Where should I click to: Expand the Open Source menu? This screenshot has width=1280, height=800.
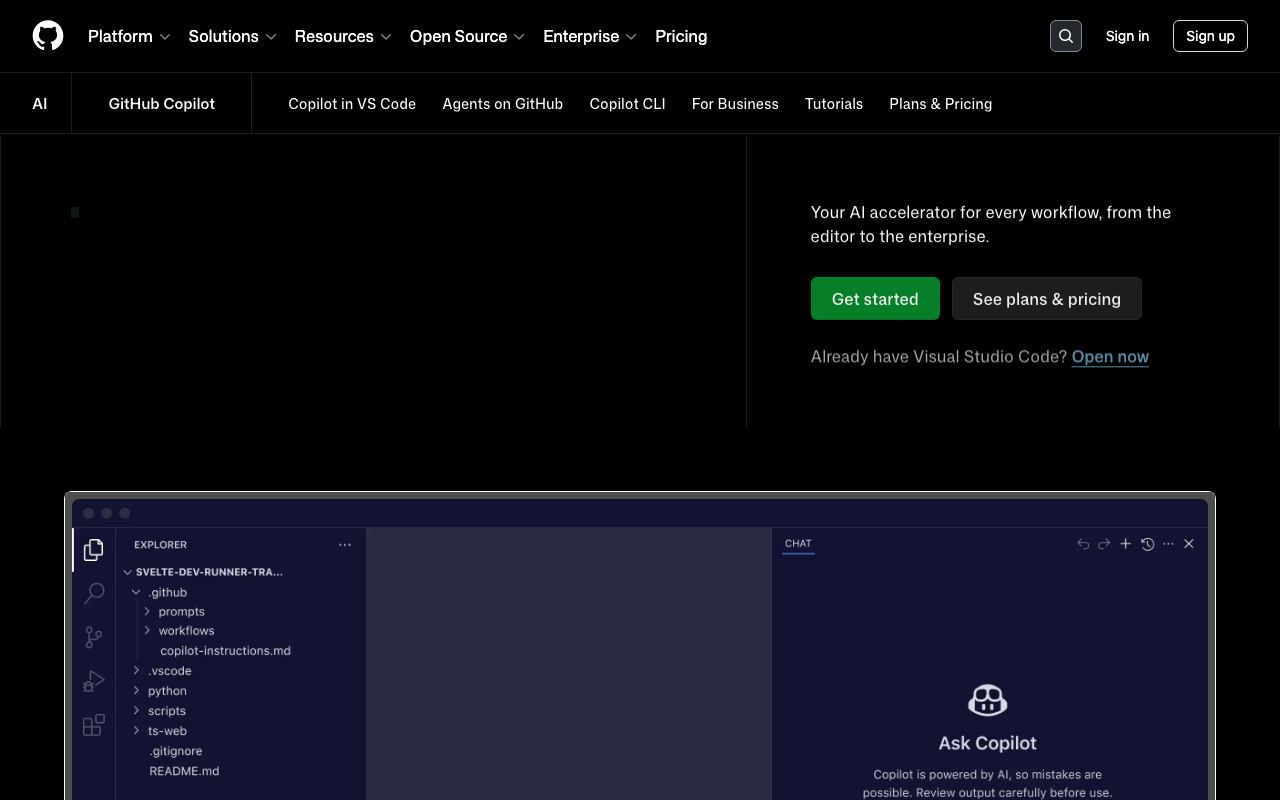click(x=467, y=36)
